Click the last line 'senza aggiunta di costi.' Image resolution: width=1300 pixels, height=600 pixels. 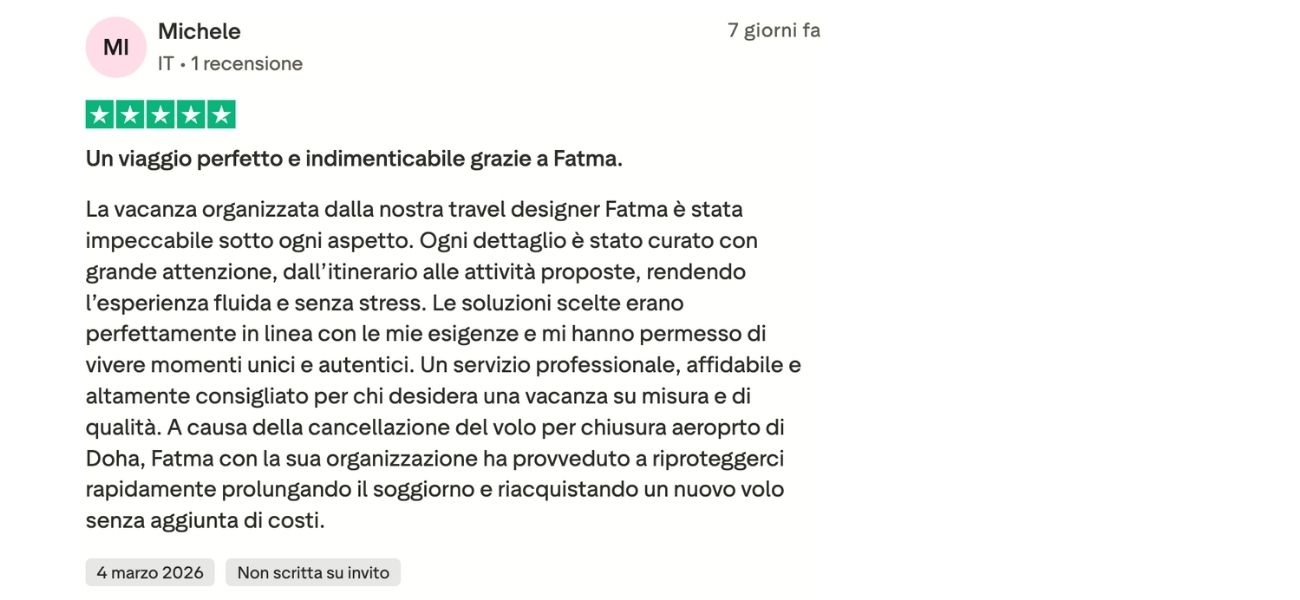tap(205, 521)
